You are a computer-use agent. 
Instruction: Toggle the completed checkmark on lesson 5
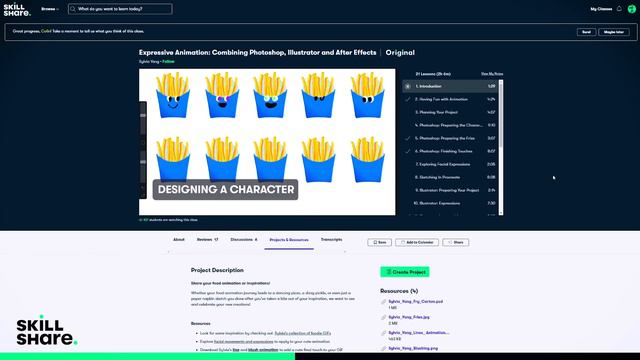(x=407, y=138)
